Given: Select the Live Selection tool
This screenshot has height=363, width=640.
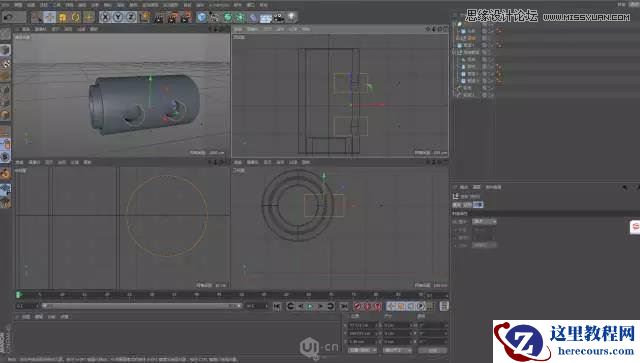Looking at the screenshot, I should [37, 17].
